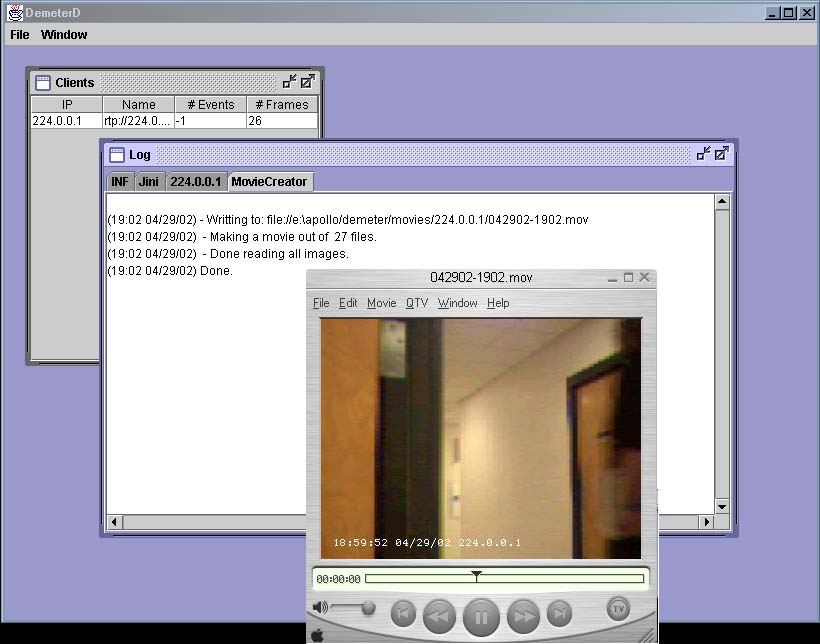Click the Log vertical scrollbar track

[x=722, y=354]
